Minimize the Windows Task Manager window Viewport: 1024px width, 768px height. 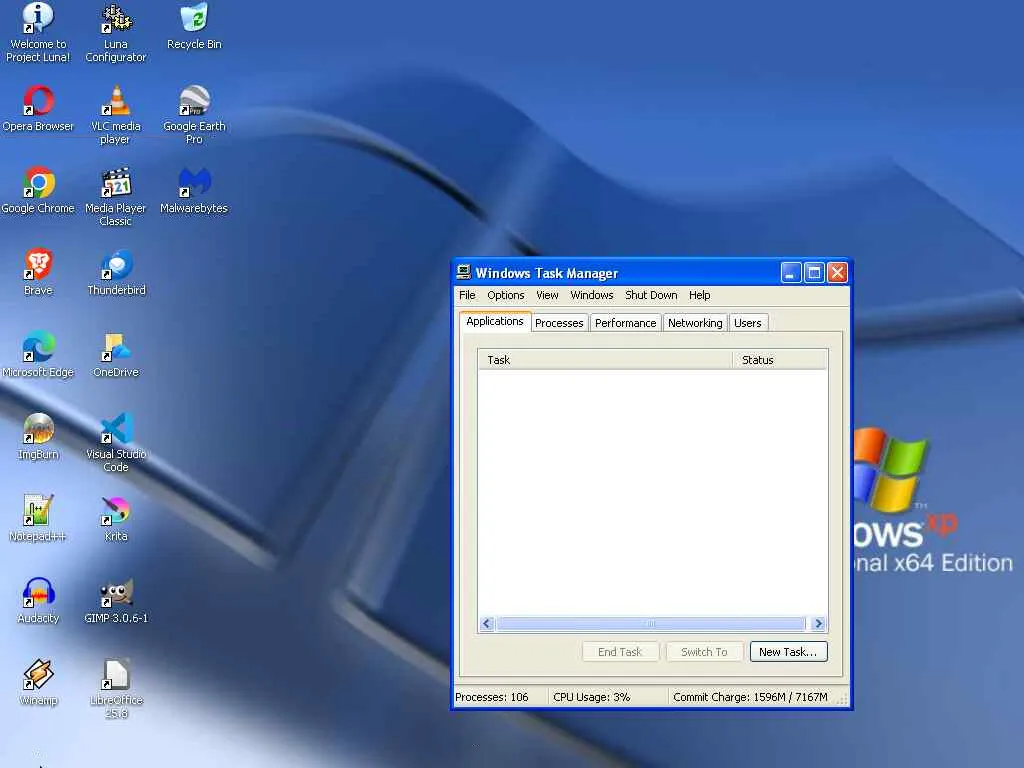coord(791,272)
